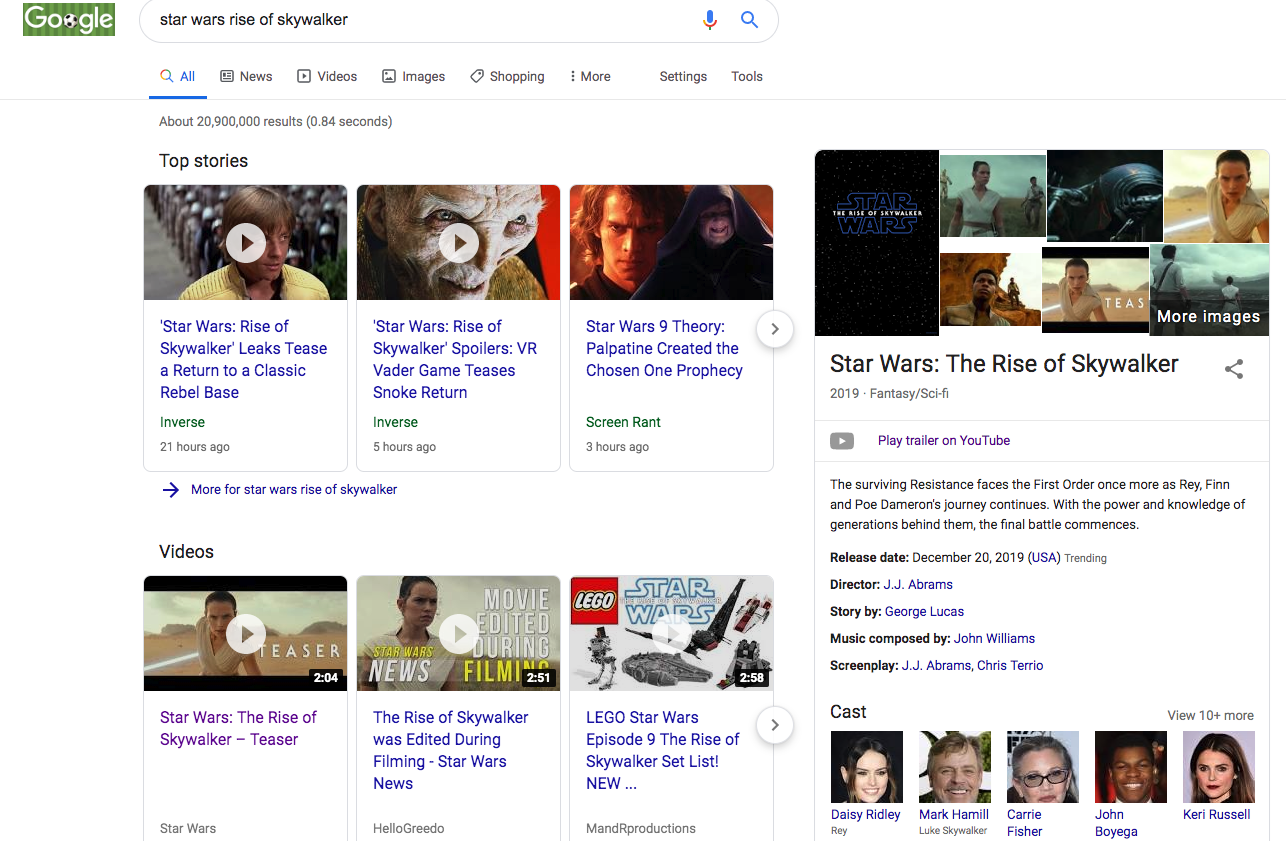Viewport: 1286px width, 841px height.
Task: Play the Snoke Return top story video
Action: [458, 242]
